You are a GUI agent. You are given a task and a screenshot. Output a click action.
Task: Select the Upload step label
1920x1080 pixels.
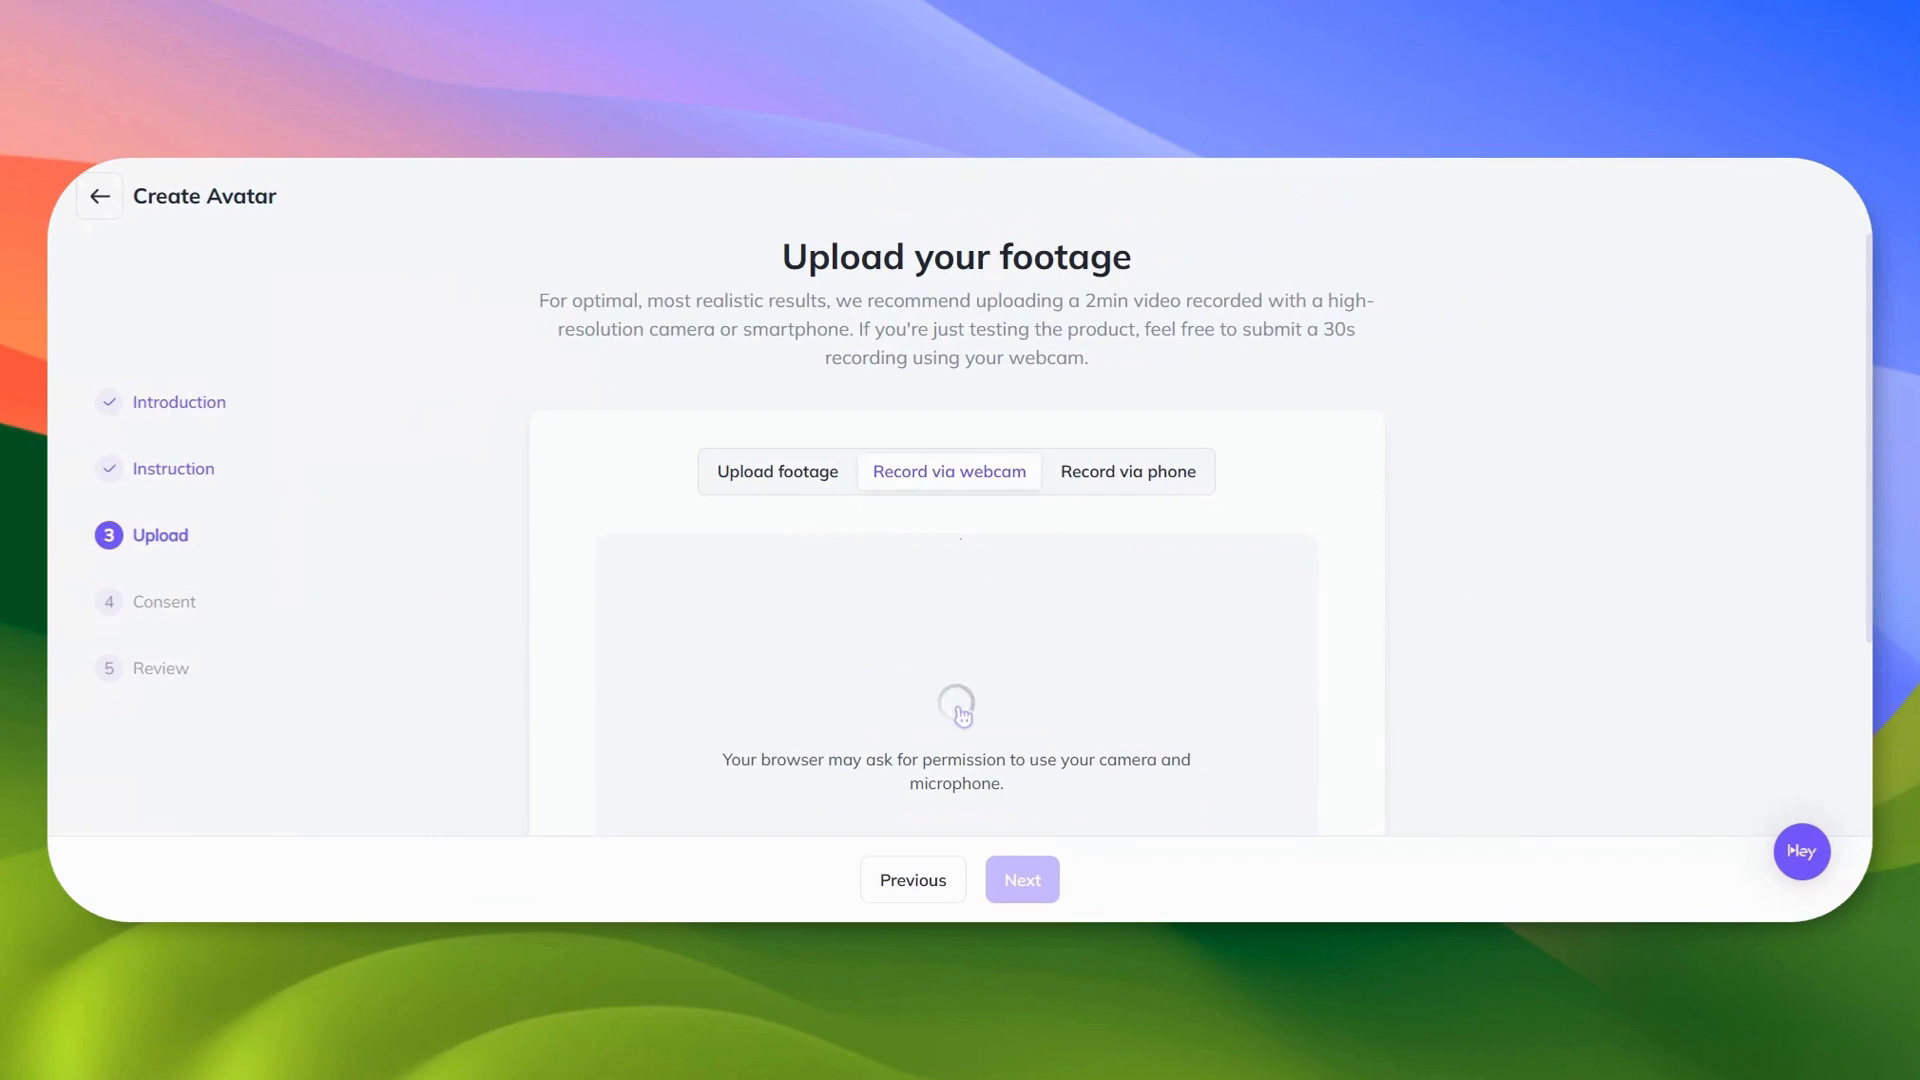coord(160,535)
